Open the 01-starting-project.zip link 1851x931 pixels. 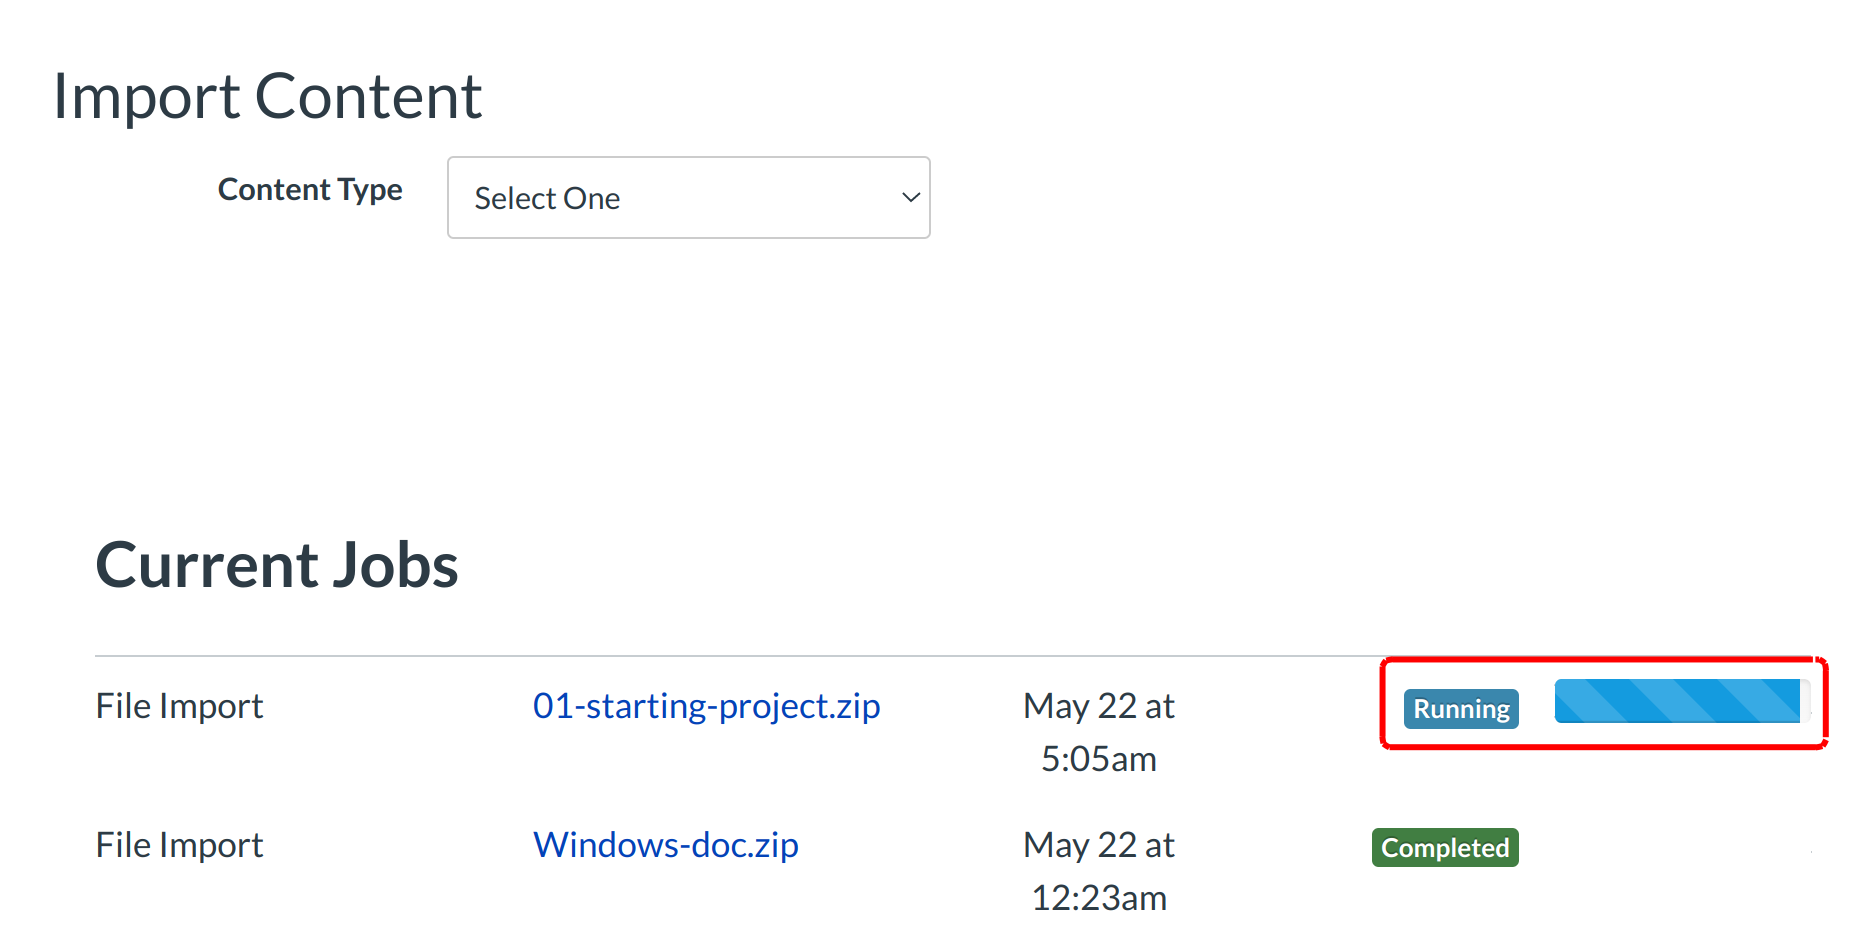[x=706, y=706]
